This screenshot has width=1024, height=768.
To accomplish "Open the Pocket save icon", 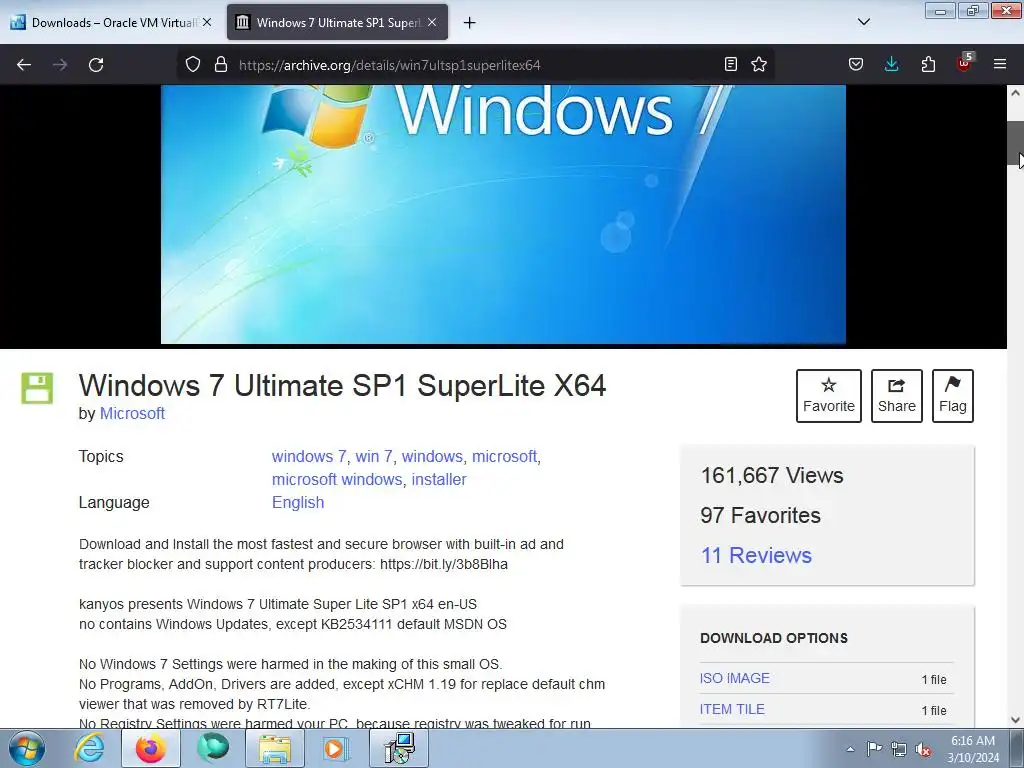I will pyautogui.click(x=856, y=64).
